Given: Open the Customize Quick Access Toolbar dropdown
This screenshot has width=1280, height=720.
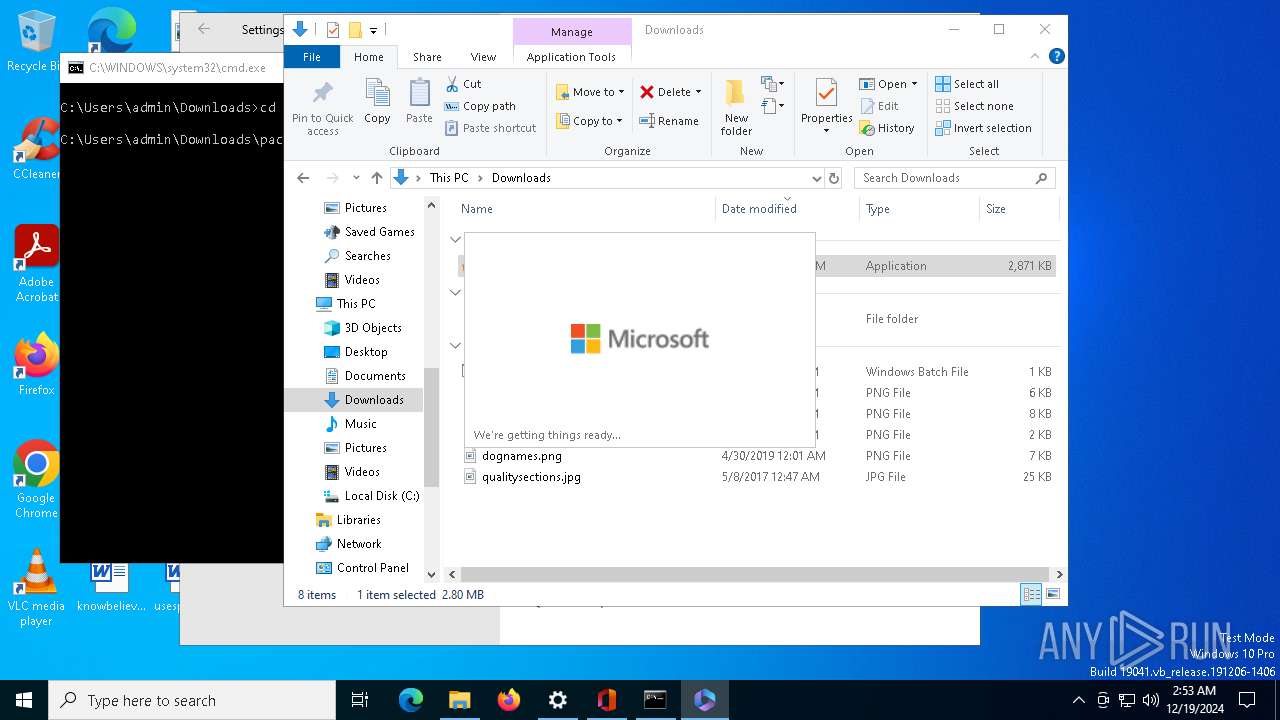Looking at the screenshot, I should 374,31.
